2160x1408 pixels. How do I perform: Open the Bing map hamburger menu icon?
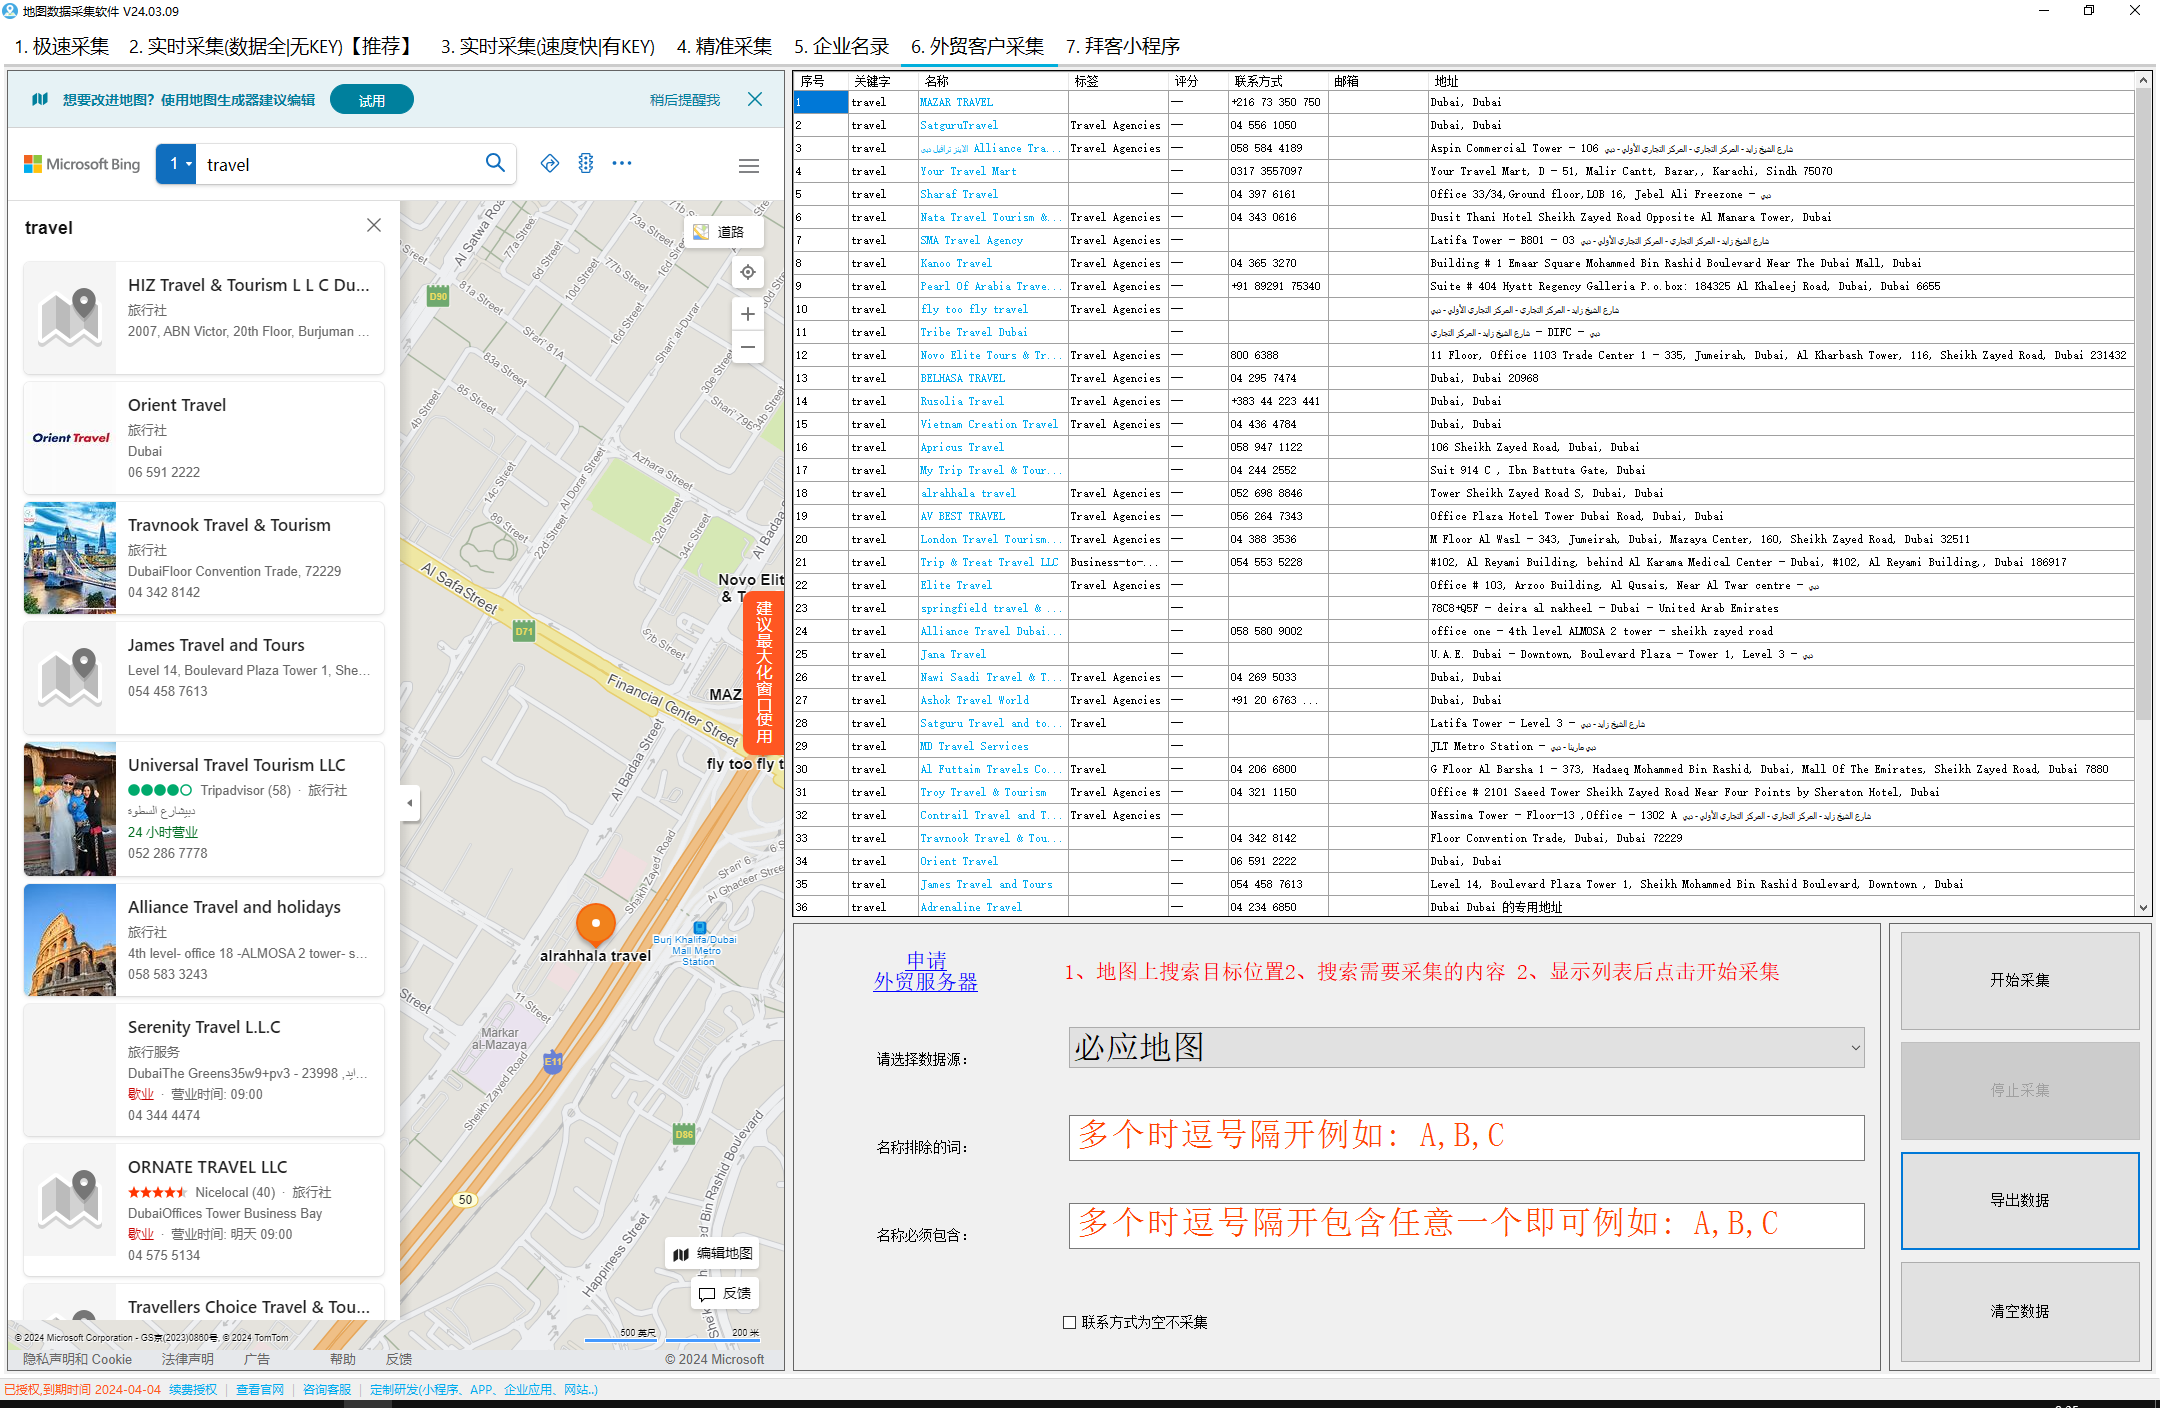click(748, 166)
